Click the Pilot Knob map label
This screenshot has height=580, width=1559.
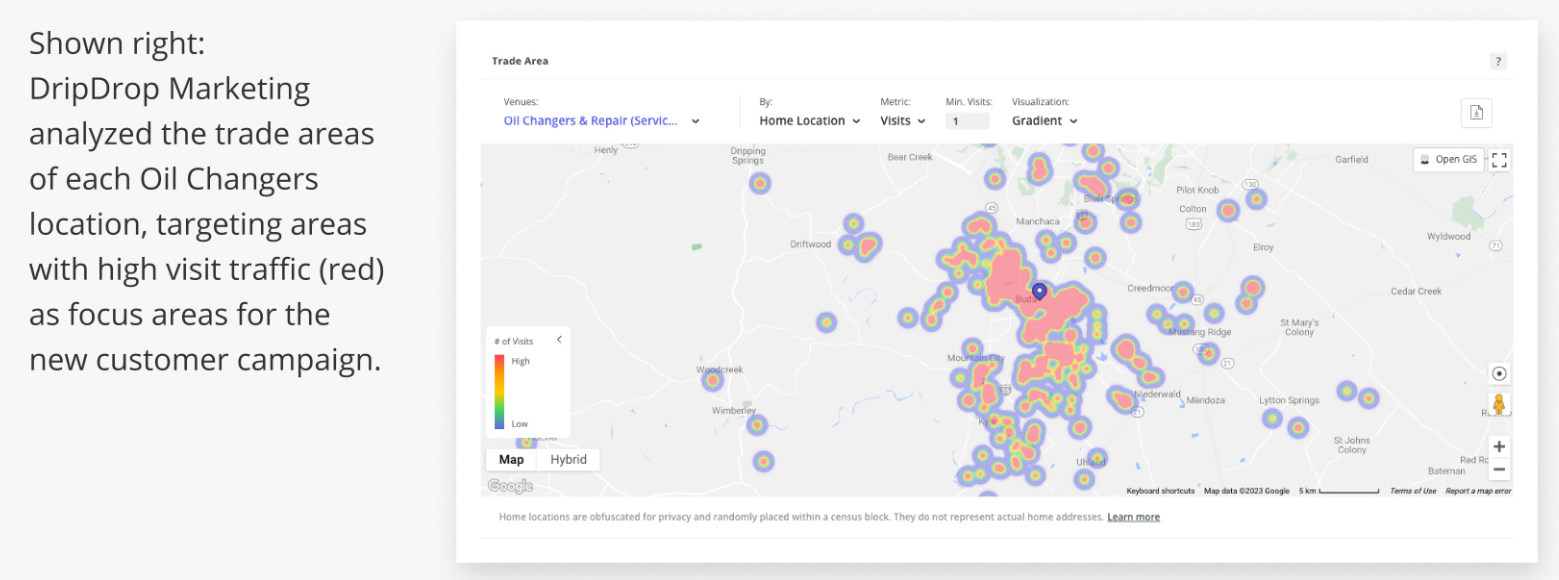tap(1197, 189)
